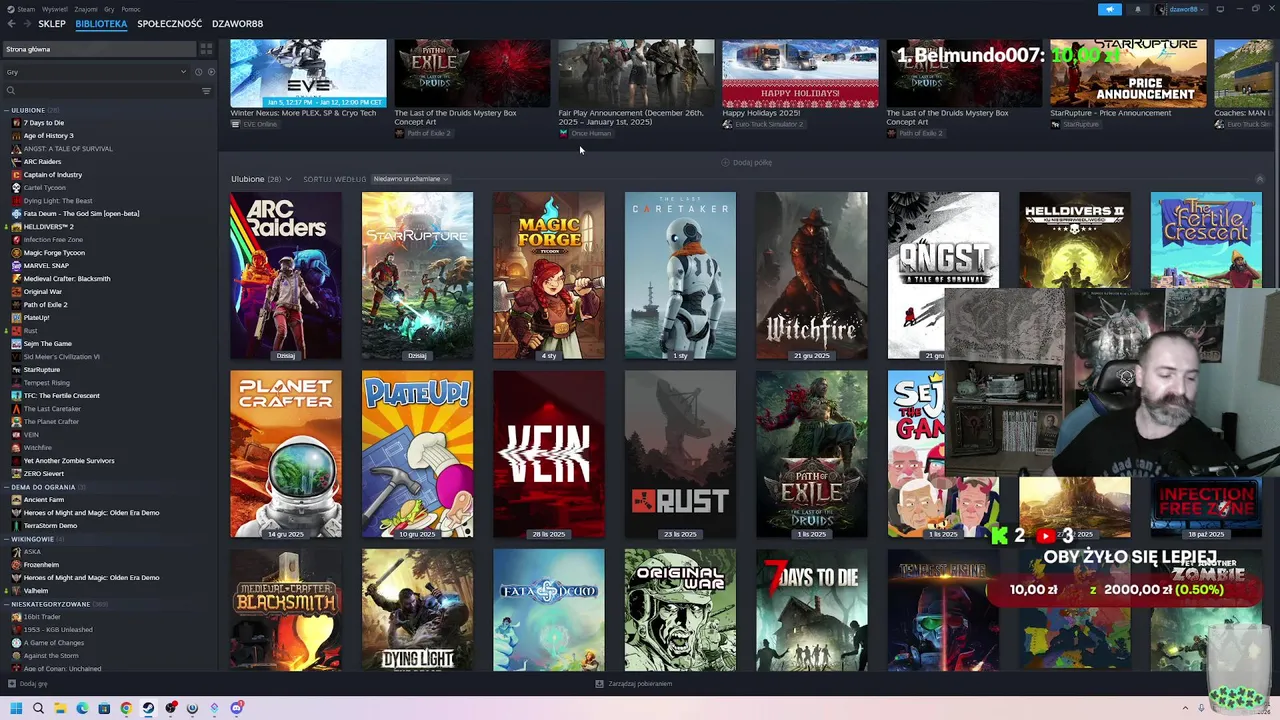The image size is (1280, 720).
Task: Open advanced filter options icon in sidebar
Action: [206, 91]
